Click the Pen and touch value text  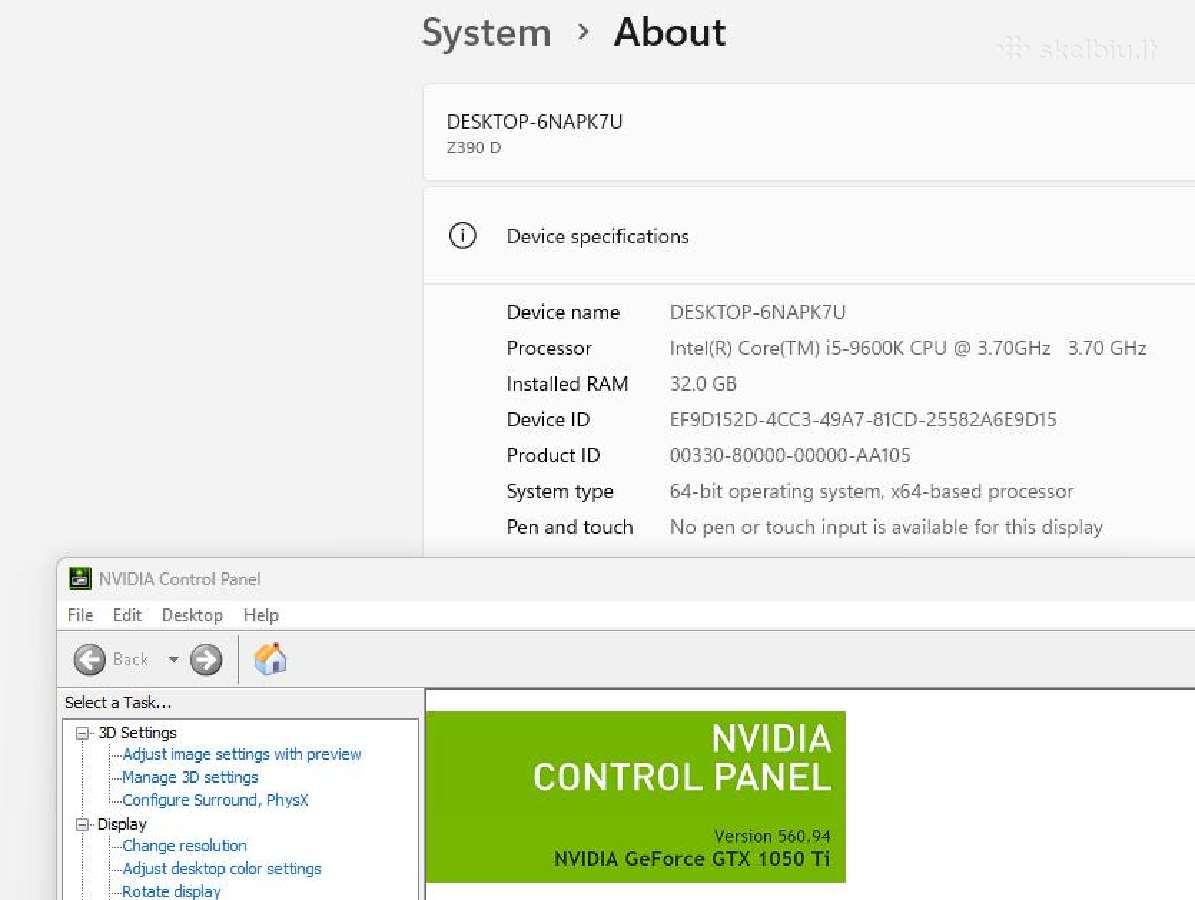click(x=886, y=527)
